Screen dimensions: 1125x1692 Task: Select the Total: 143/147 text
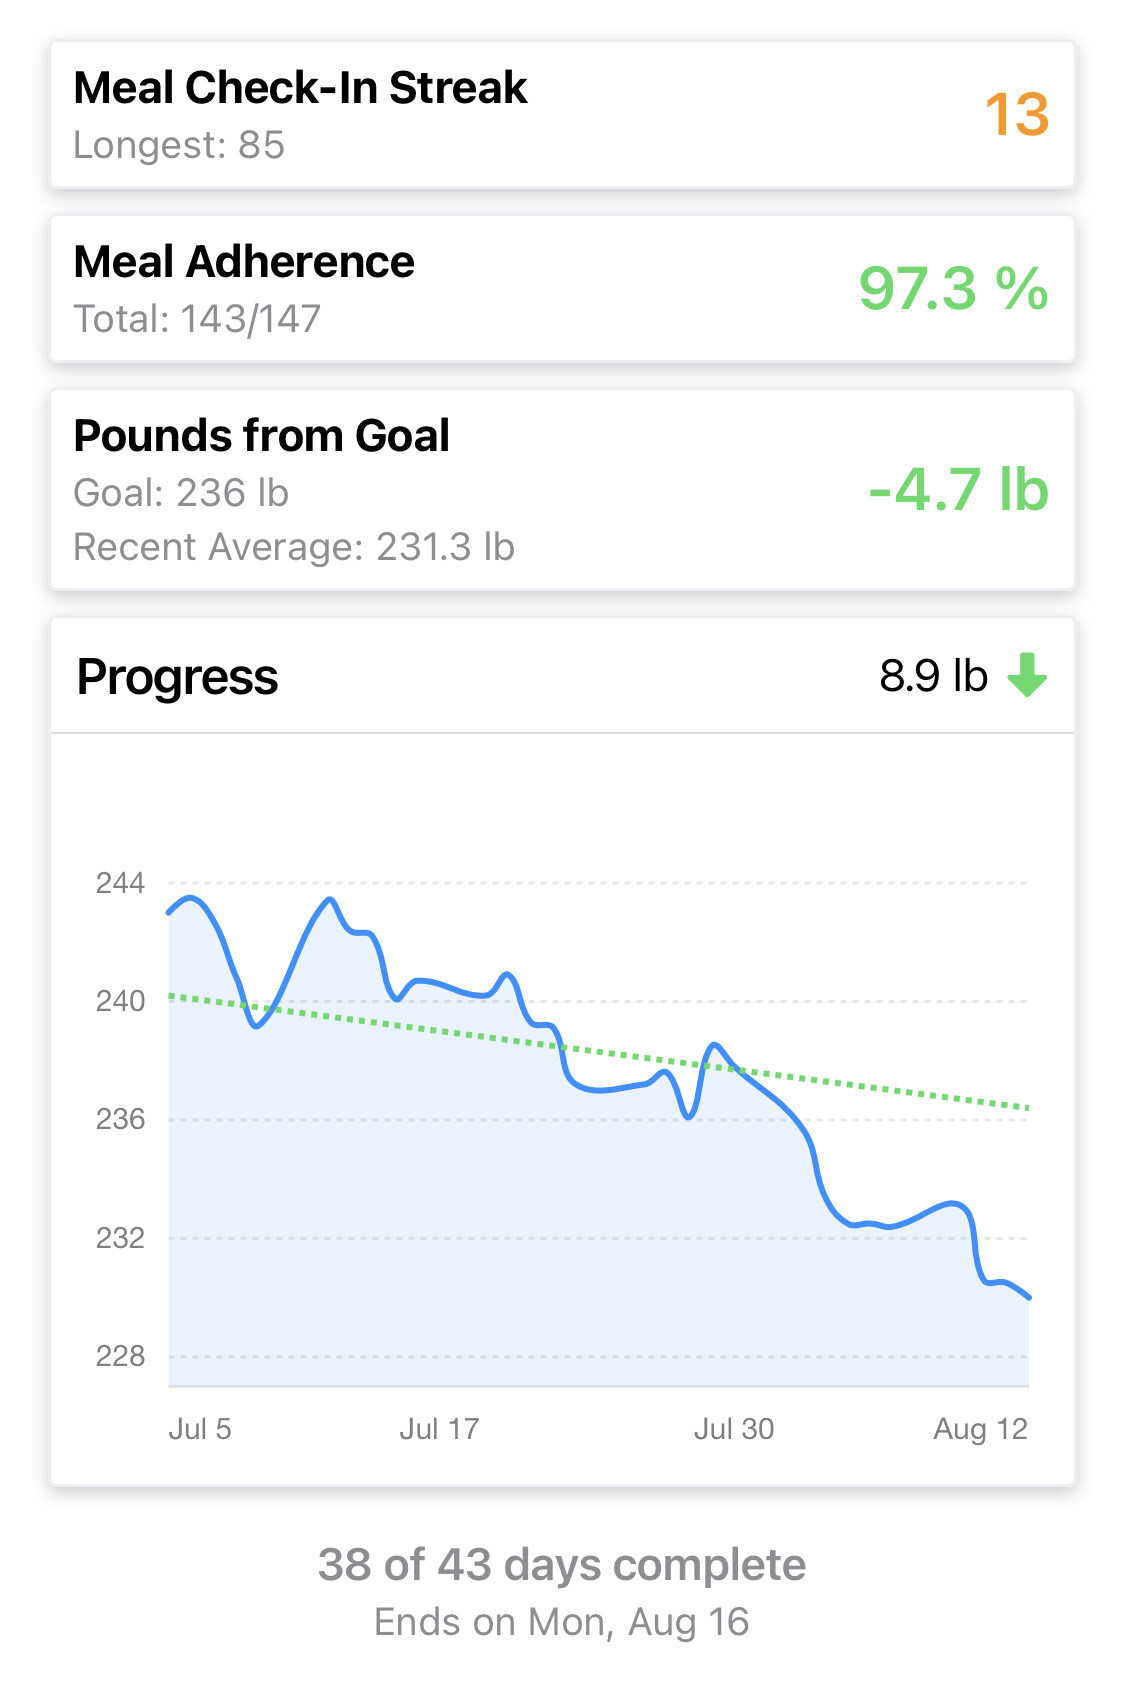click(197, 320)
